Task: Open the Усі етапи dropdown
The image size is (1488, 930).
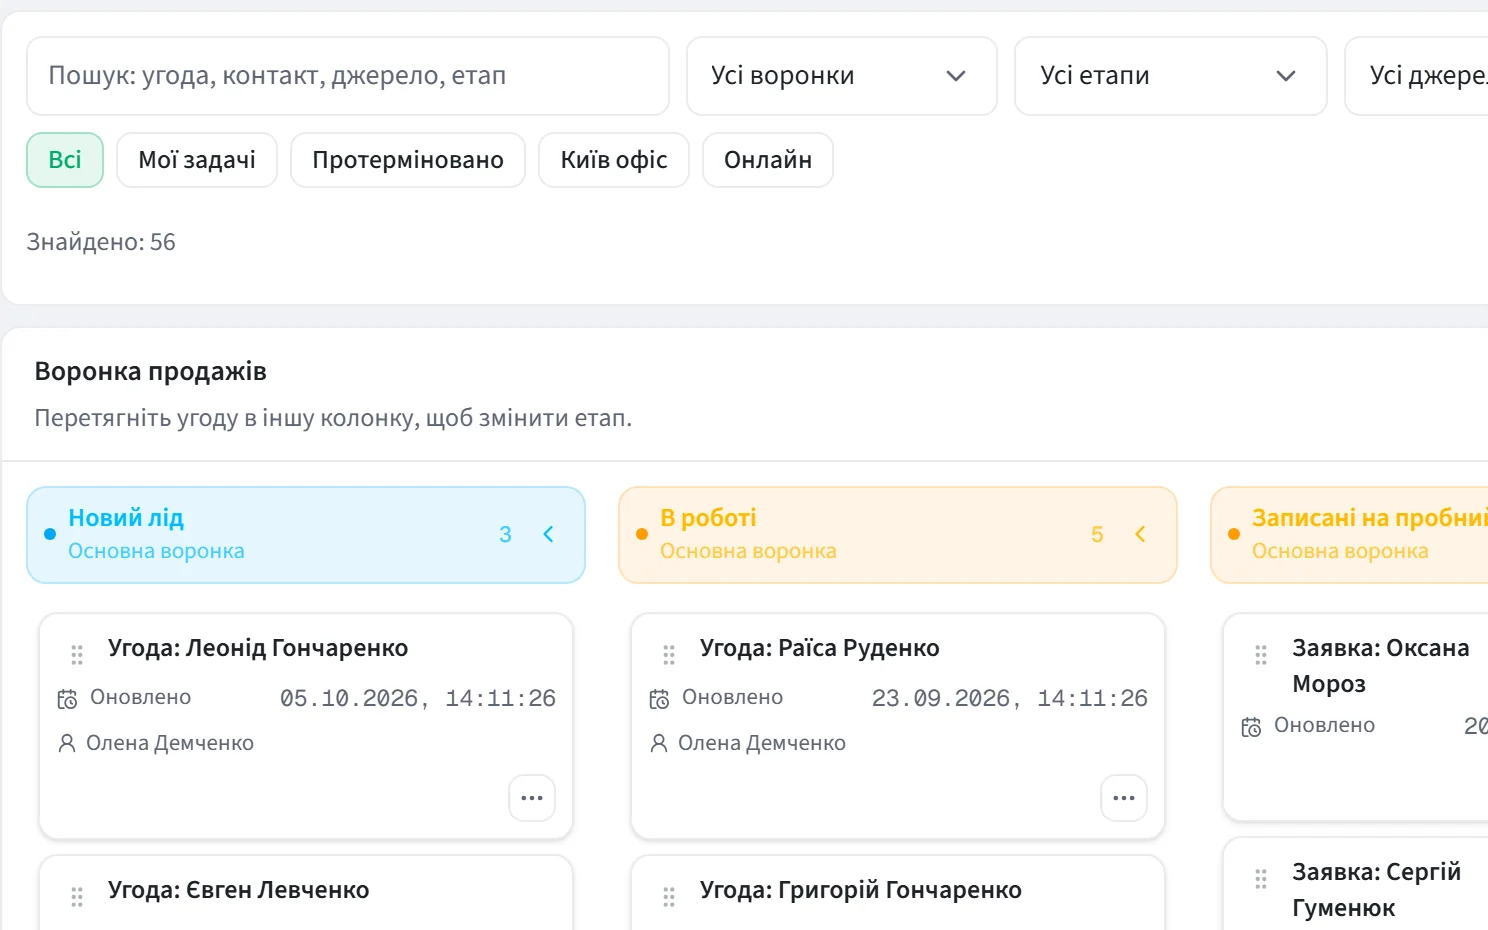Action: tap(1170, 76)
